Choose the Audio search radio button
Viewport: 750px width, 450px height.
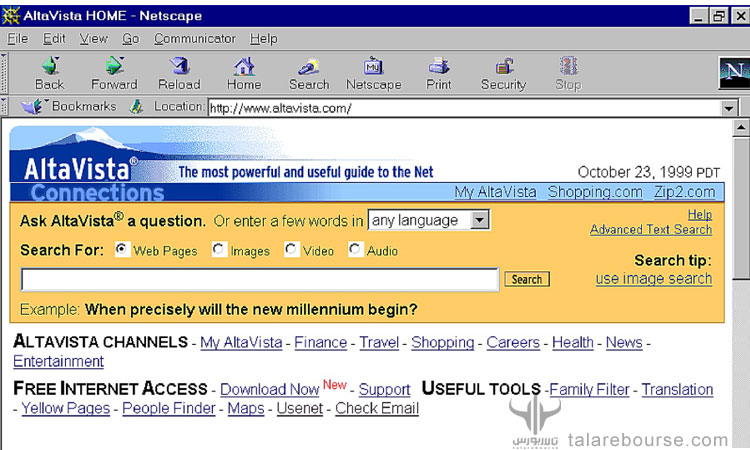tap(355, 250)
